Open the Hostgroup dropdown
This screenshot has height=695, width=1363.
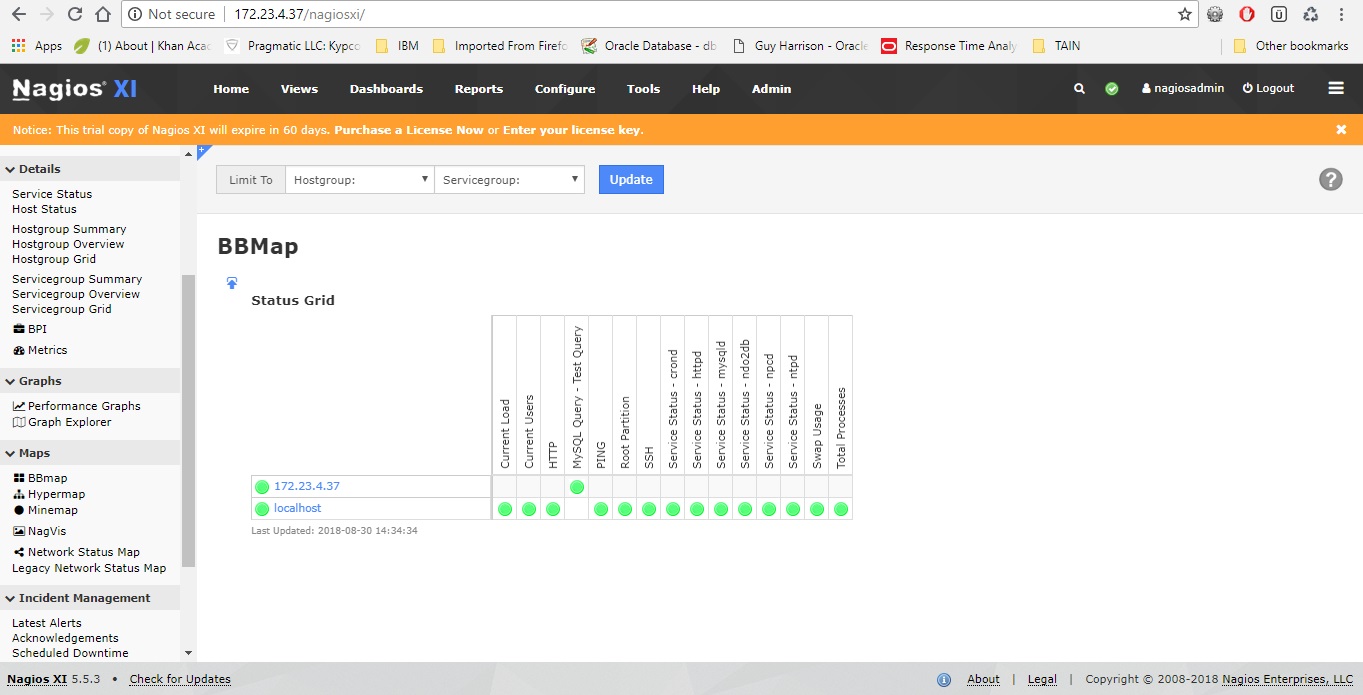(x=359, y=180)
